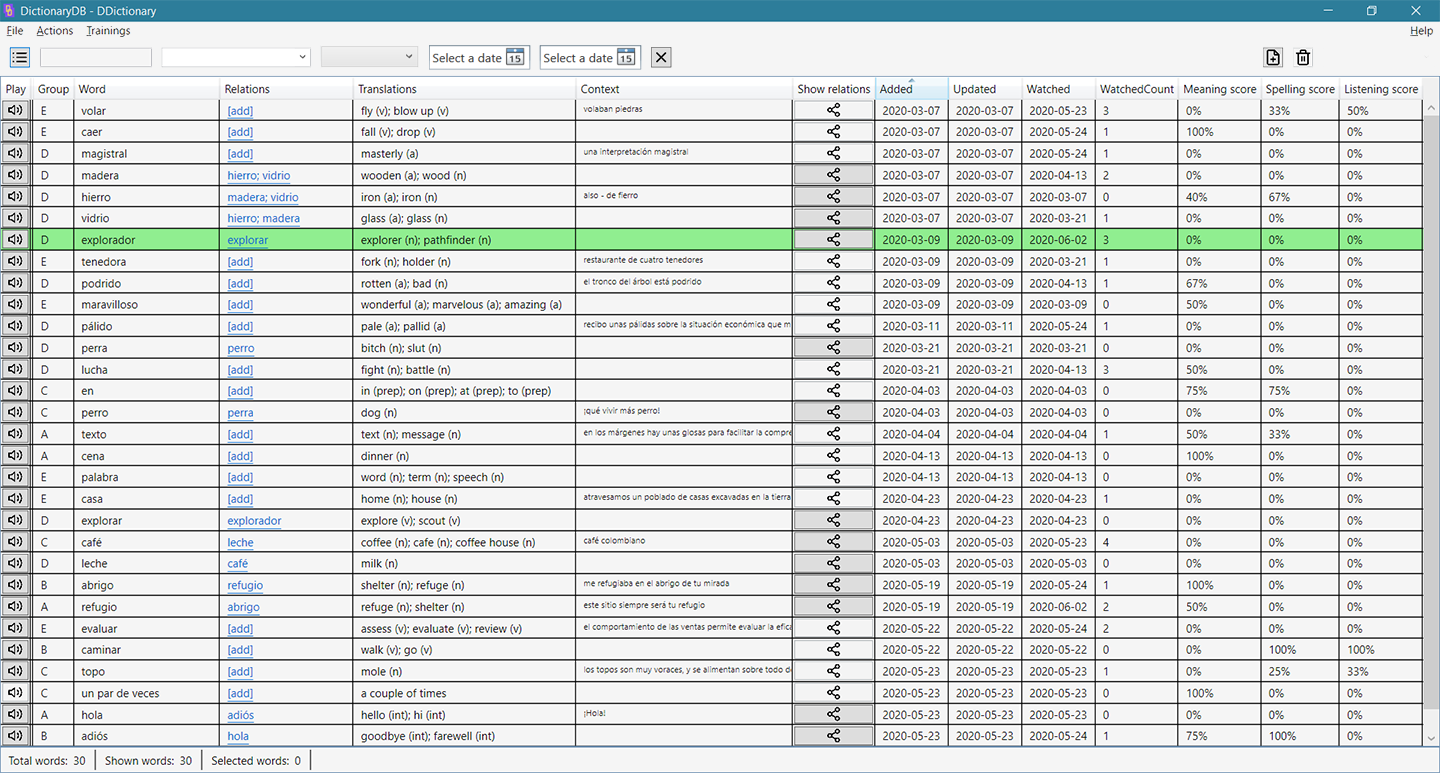Open the perro relation link of perra
This screenshot has width=1440, height=773.
[241, 348]
